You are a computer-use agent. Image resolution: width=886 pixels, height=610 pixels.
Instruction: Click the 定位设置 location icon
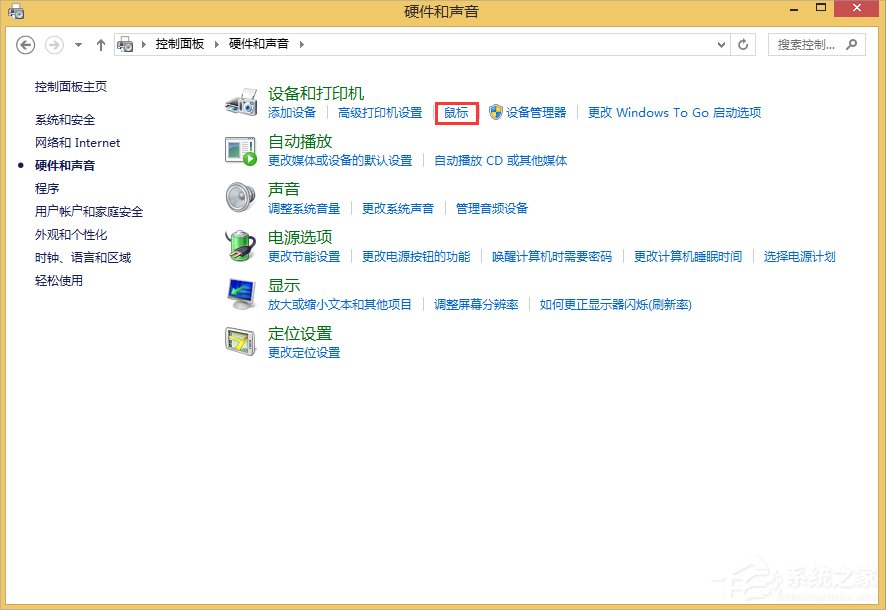pyautogui.click(x=240, y=340)
